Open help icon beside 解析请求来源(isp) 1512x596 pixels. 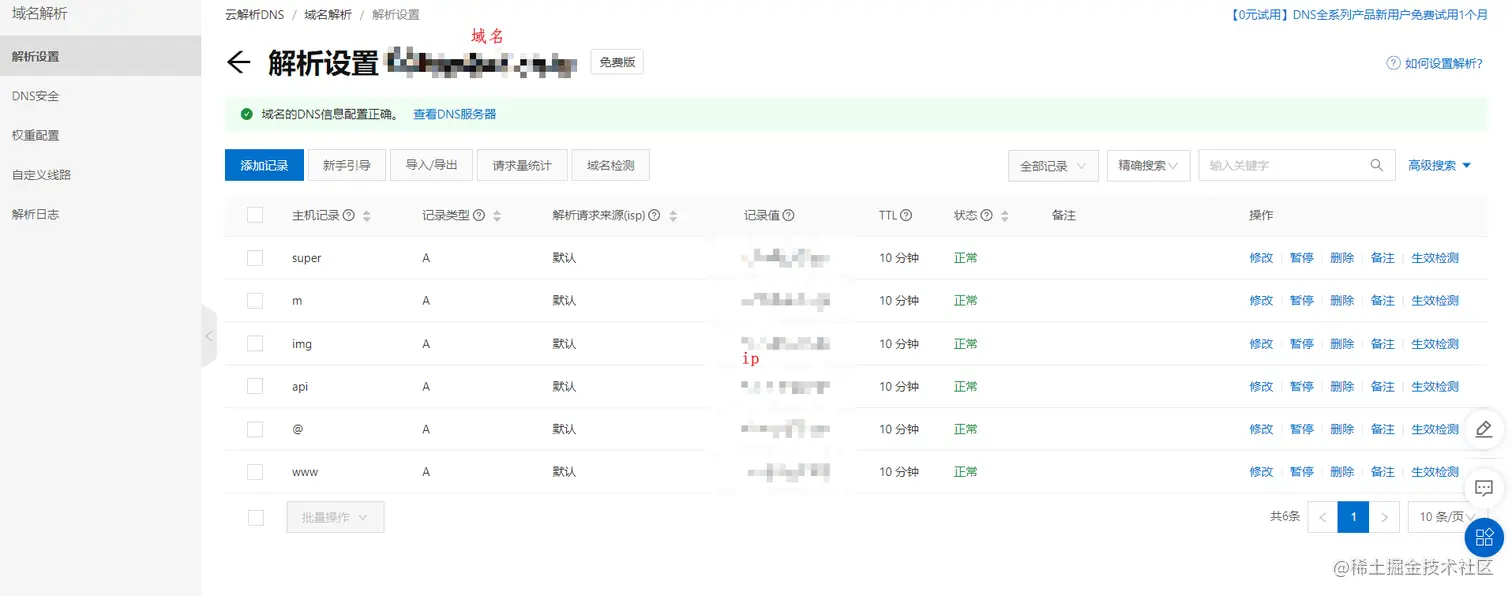pos(655,216)
